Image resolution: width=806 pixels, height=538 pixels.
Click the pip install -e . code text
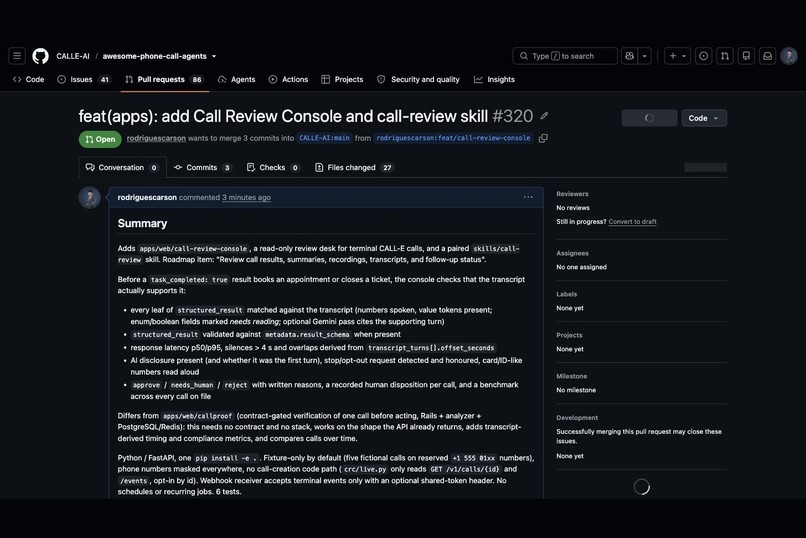click(x=227, y=458)
